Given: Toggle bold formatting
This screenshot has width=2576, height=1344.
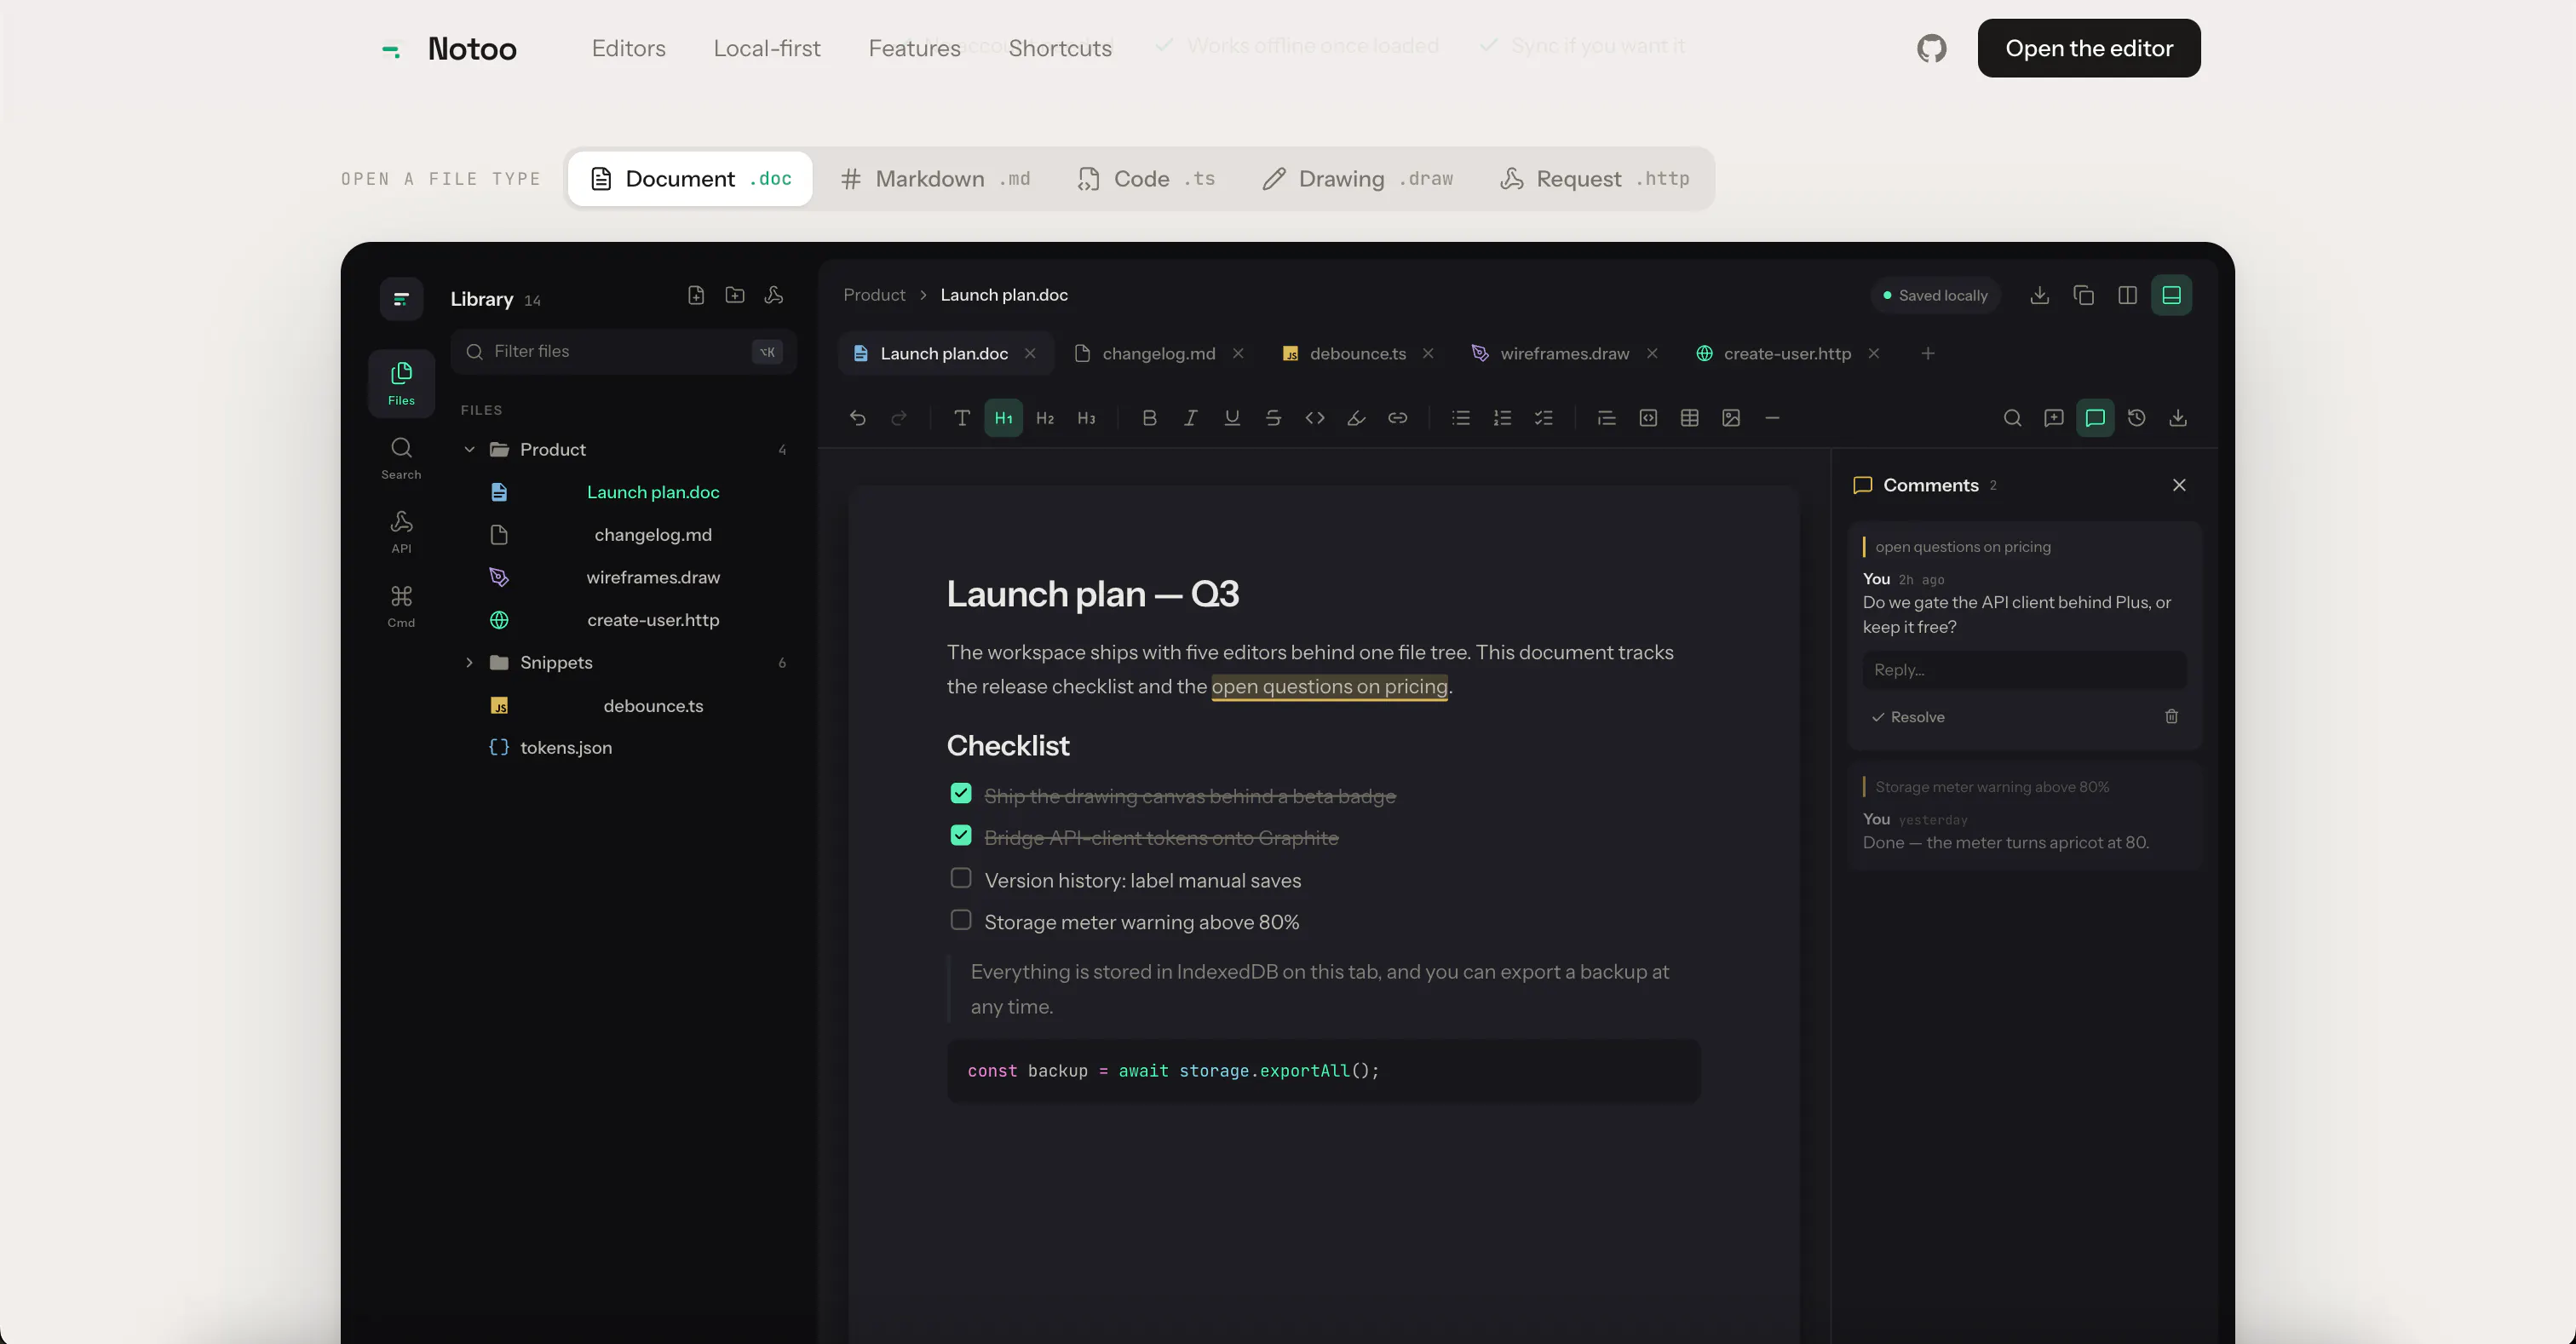Looking at the screenshot, I should (x=1149, y=418).
